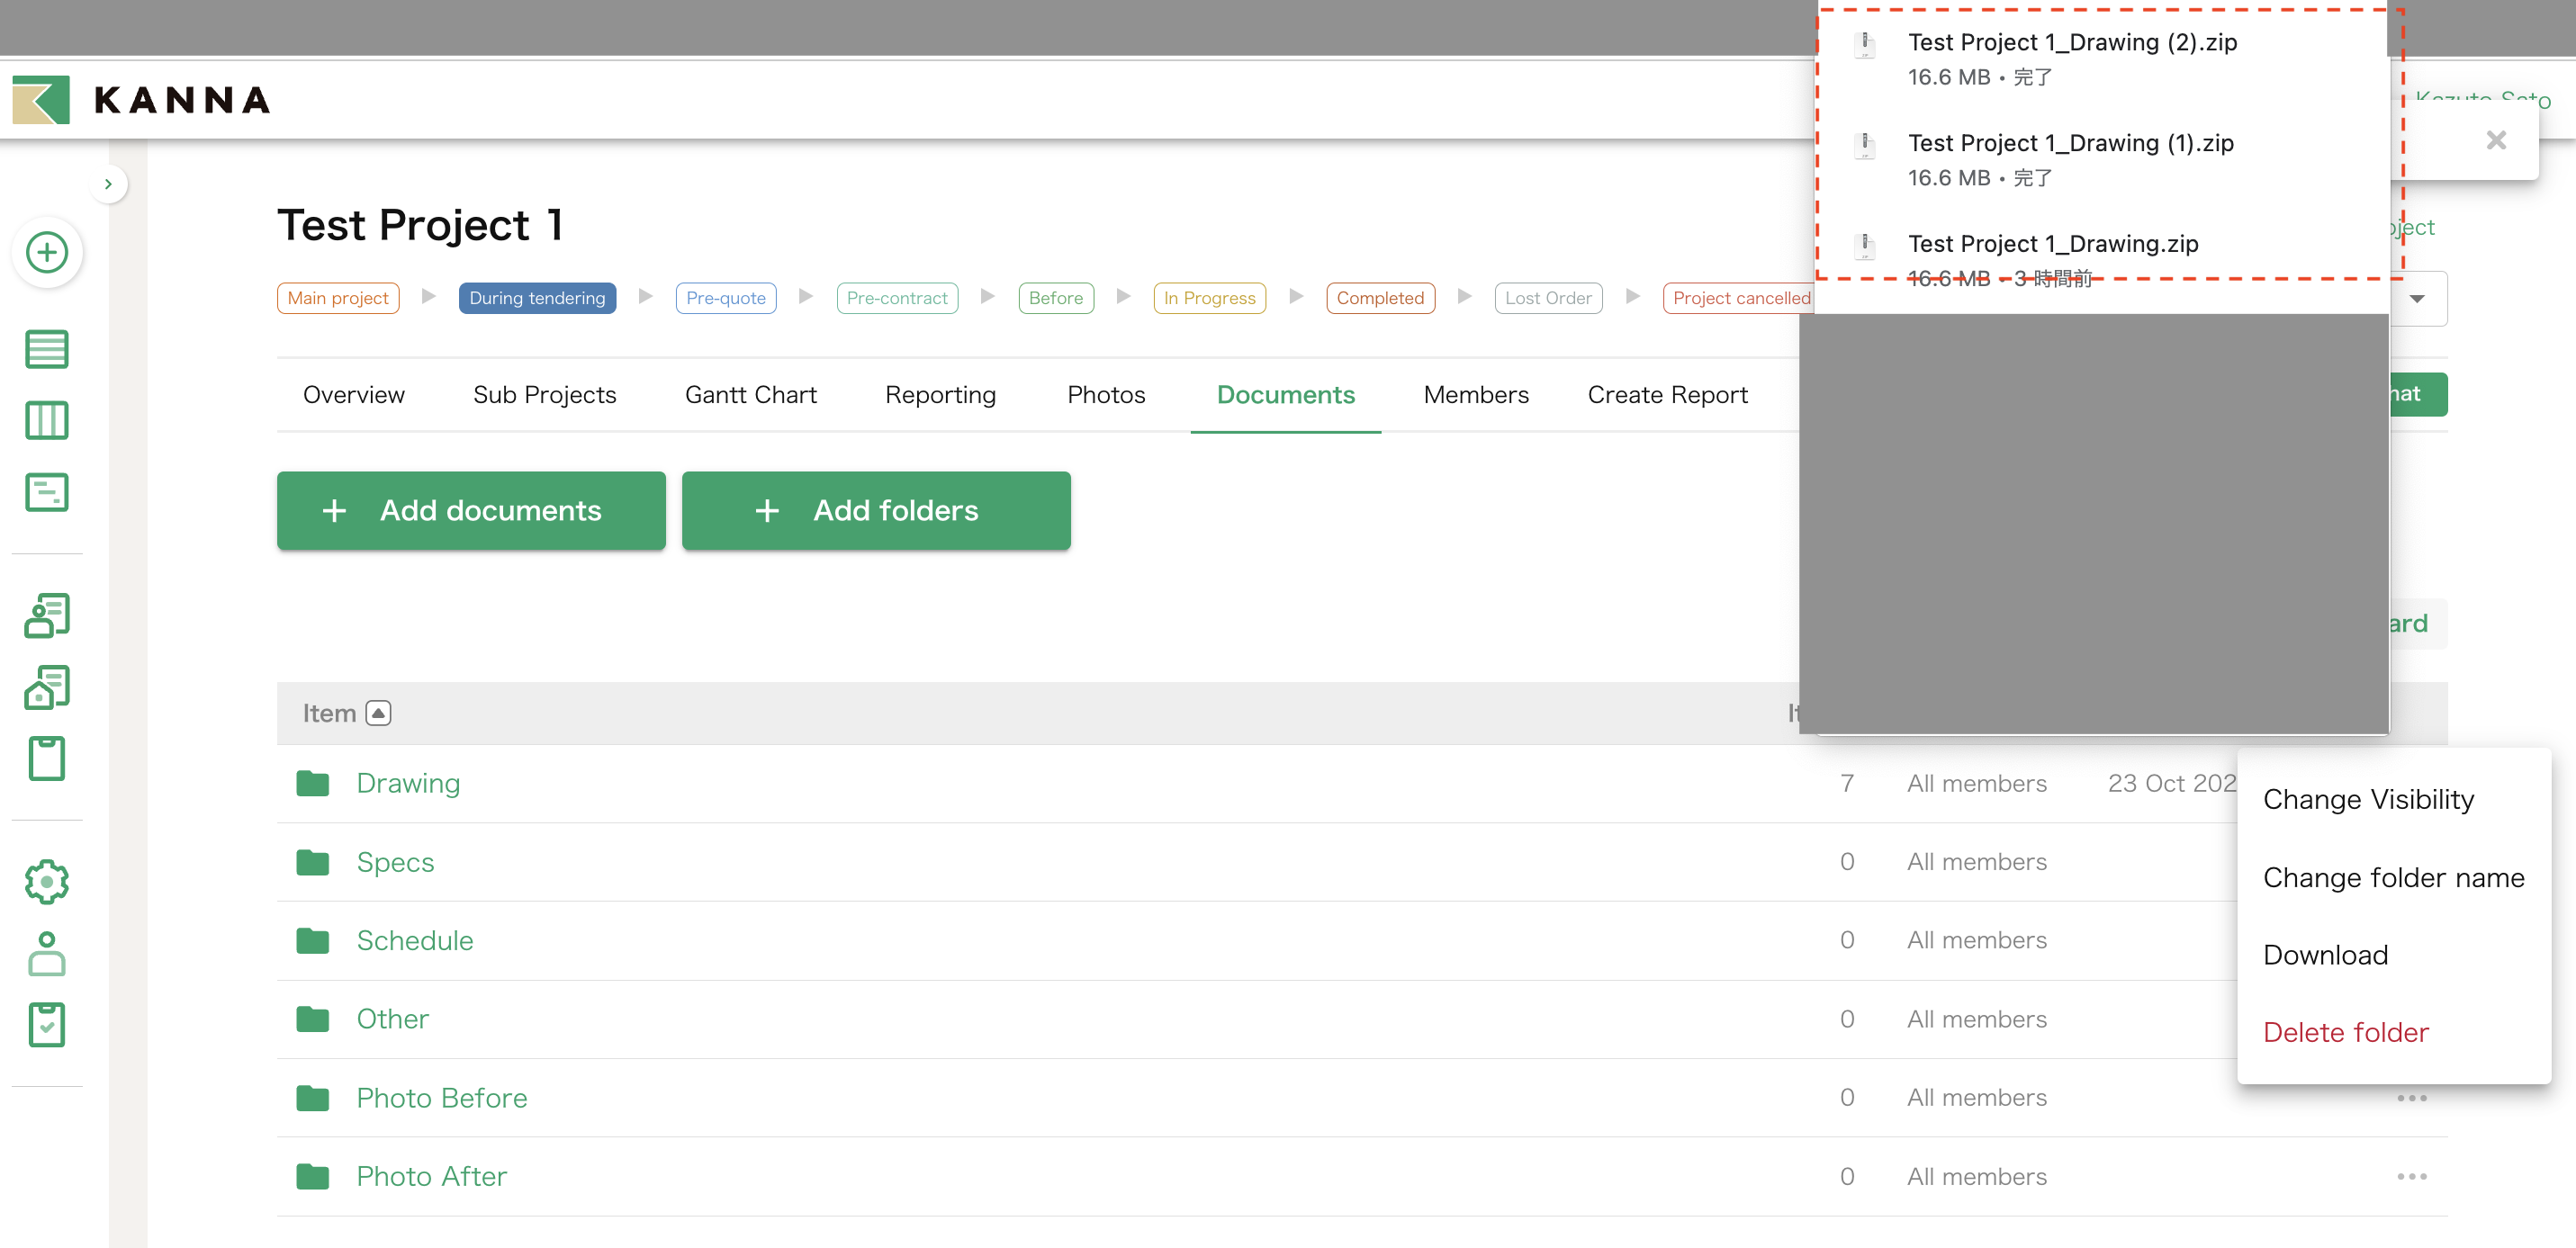Screen dimensions: 2576x1248
Task: Open the list view sidebar icon
Action: (46, 349)
